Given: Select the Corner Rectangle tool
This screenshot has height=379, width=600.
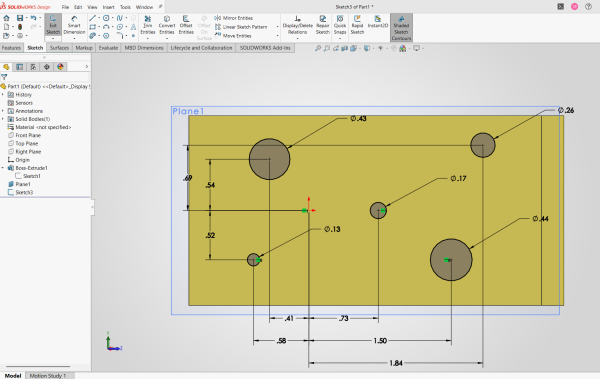Looking at the screenshot, I should [92, 27].
